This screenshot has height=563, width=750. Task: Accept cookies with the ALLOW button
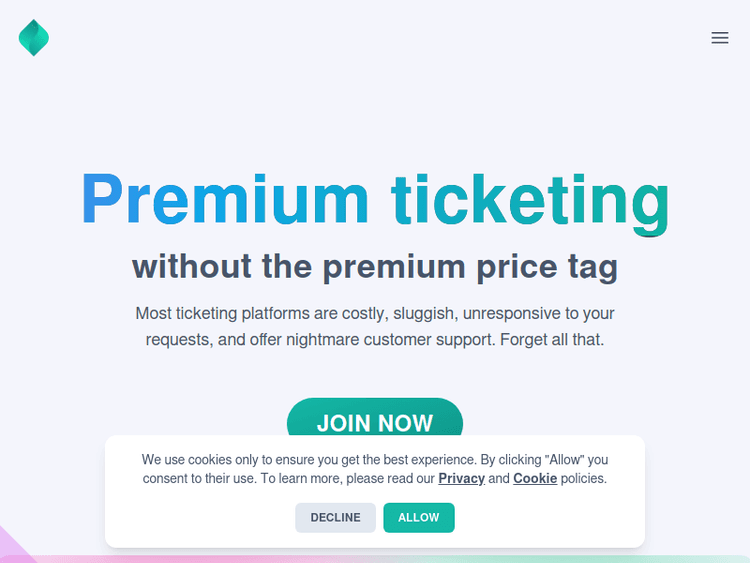(x=419, y=518)
